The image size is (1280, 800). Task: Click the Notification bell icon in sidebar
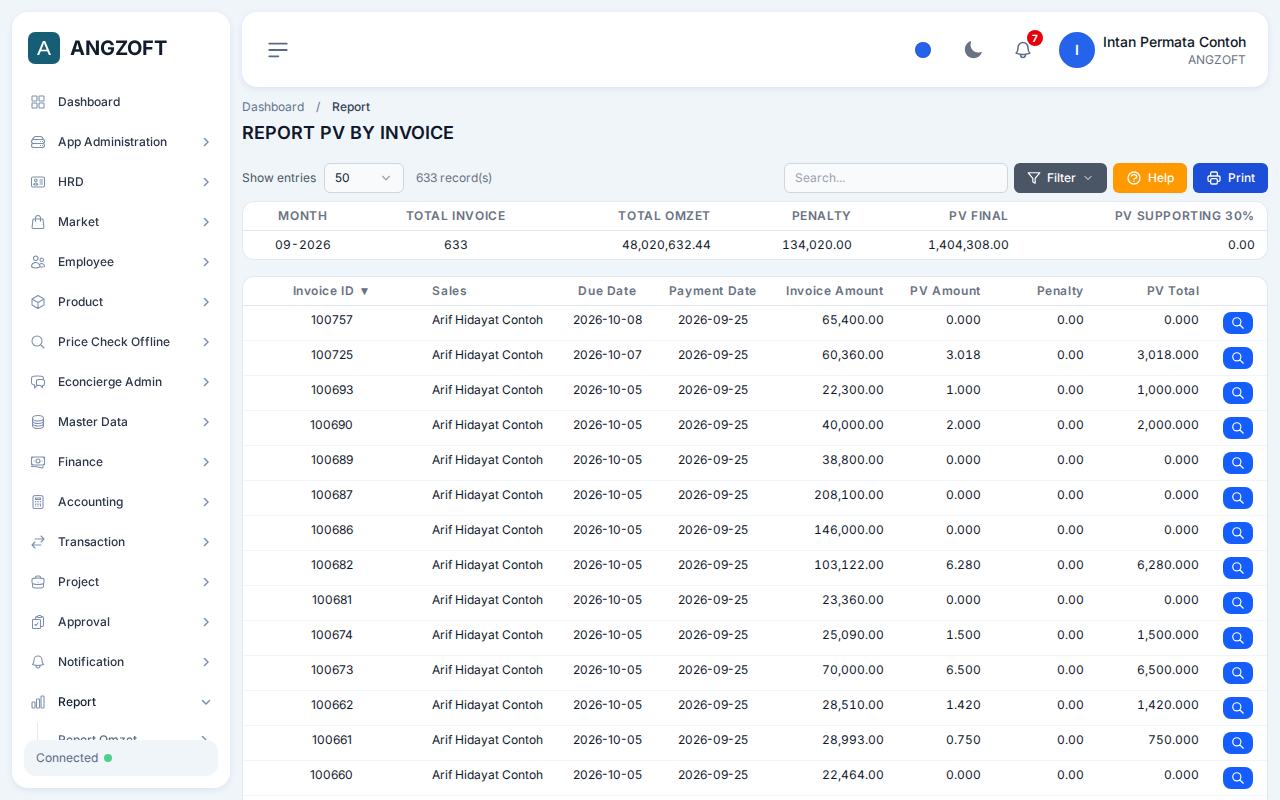[38, 662]
